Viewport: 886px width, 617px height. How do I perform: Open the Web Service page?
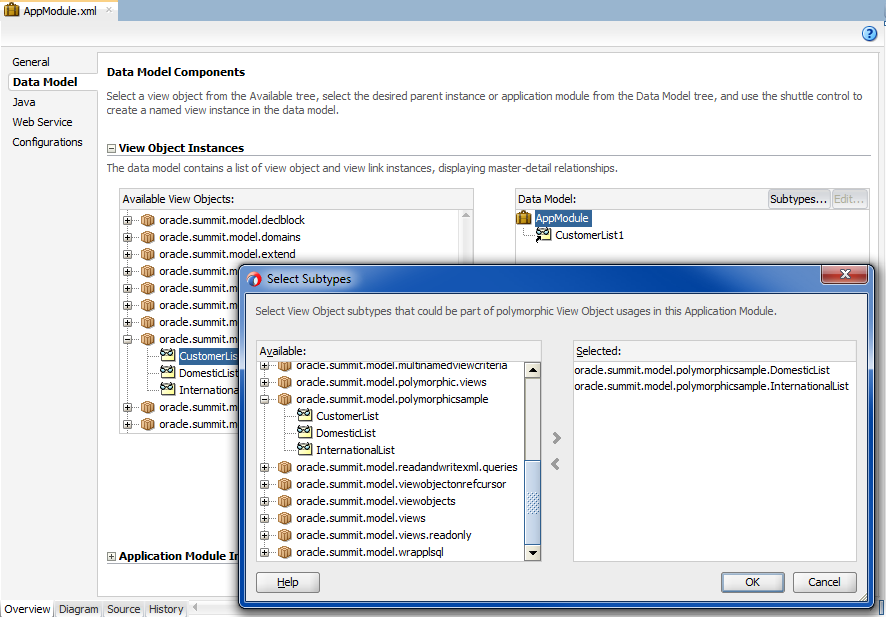(x=42, y=122)
